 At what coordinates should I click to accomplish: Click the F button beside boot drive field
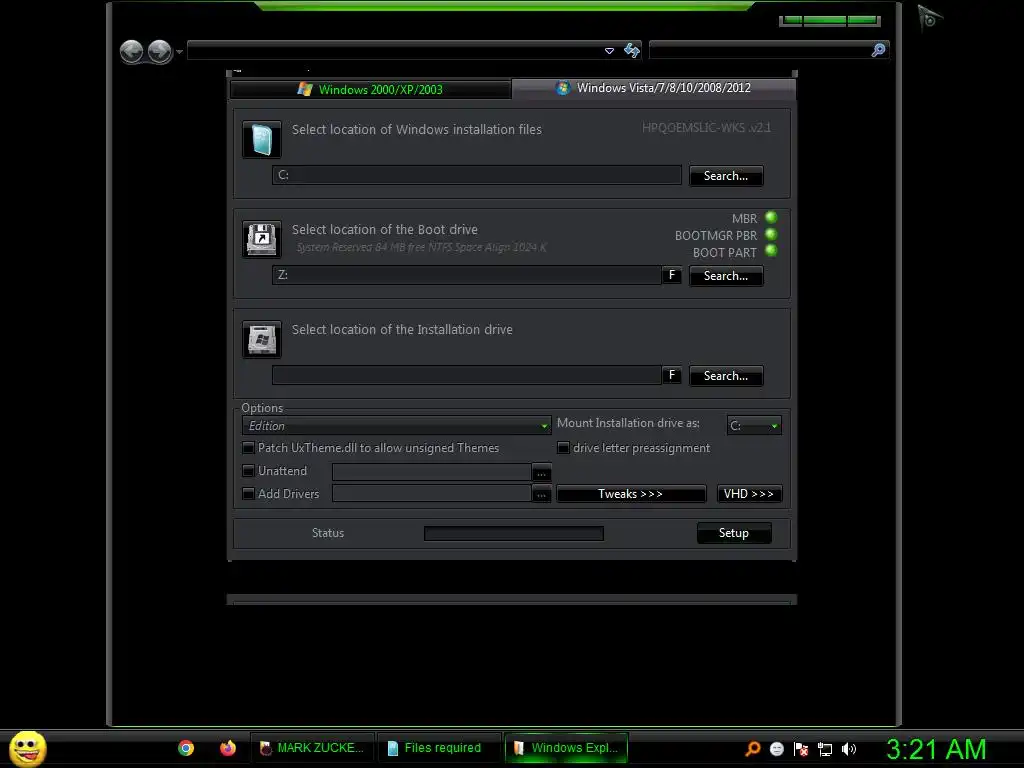tap(671, 275)
